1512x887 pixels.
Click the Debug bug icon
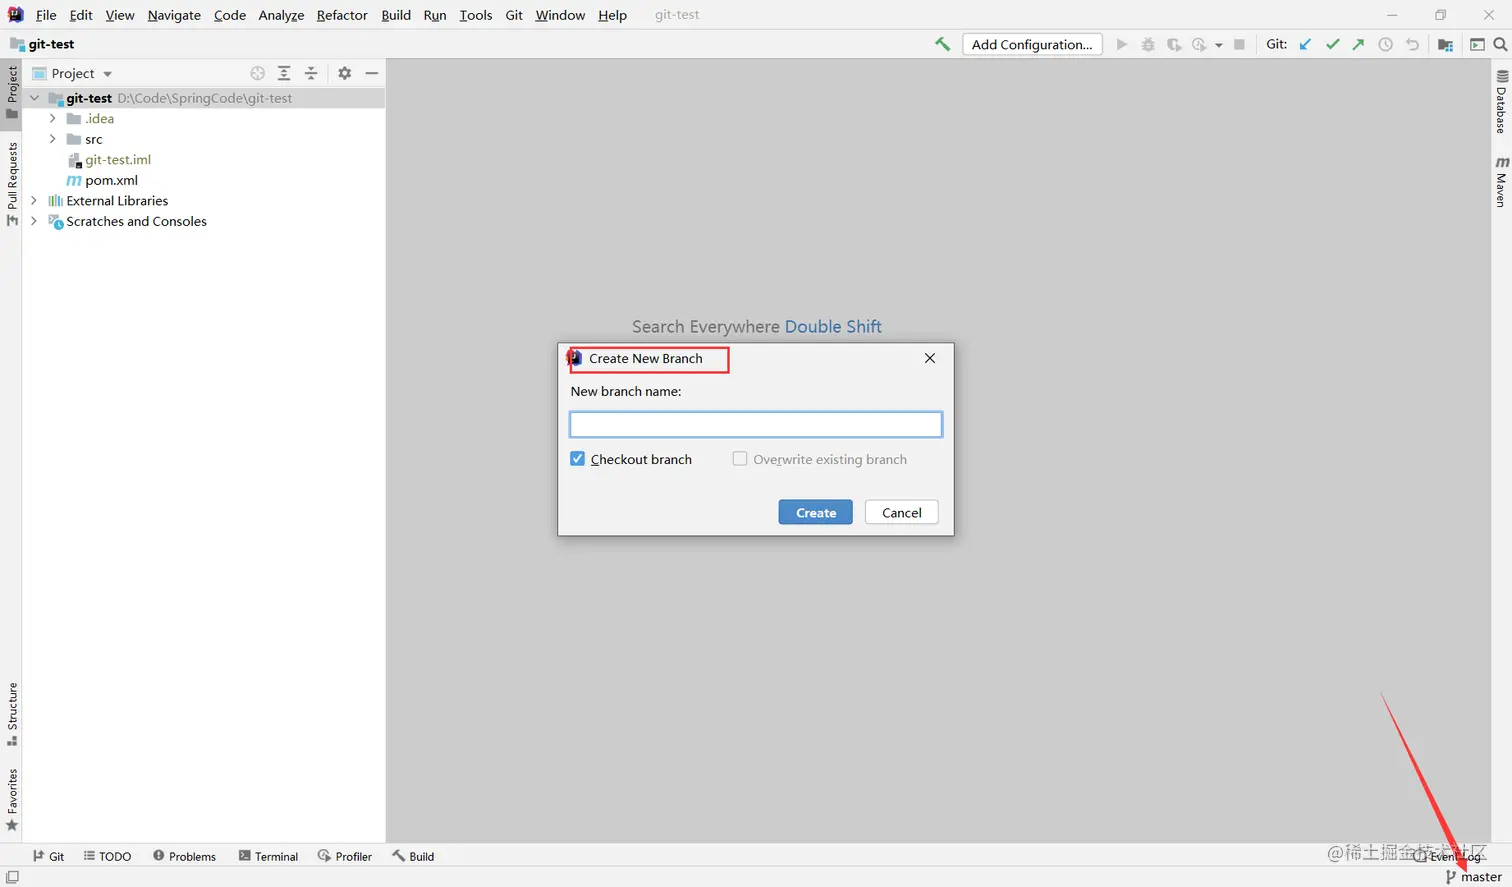tap(1148, 44)
